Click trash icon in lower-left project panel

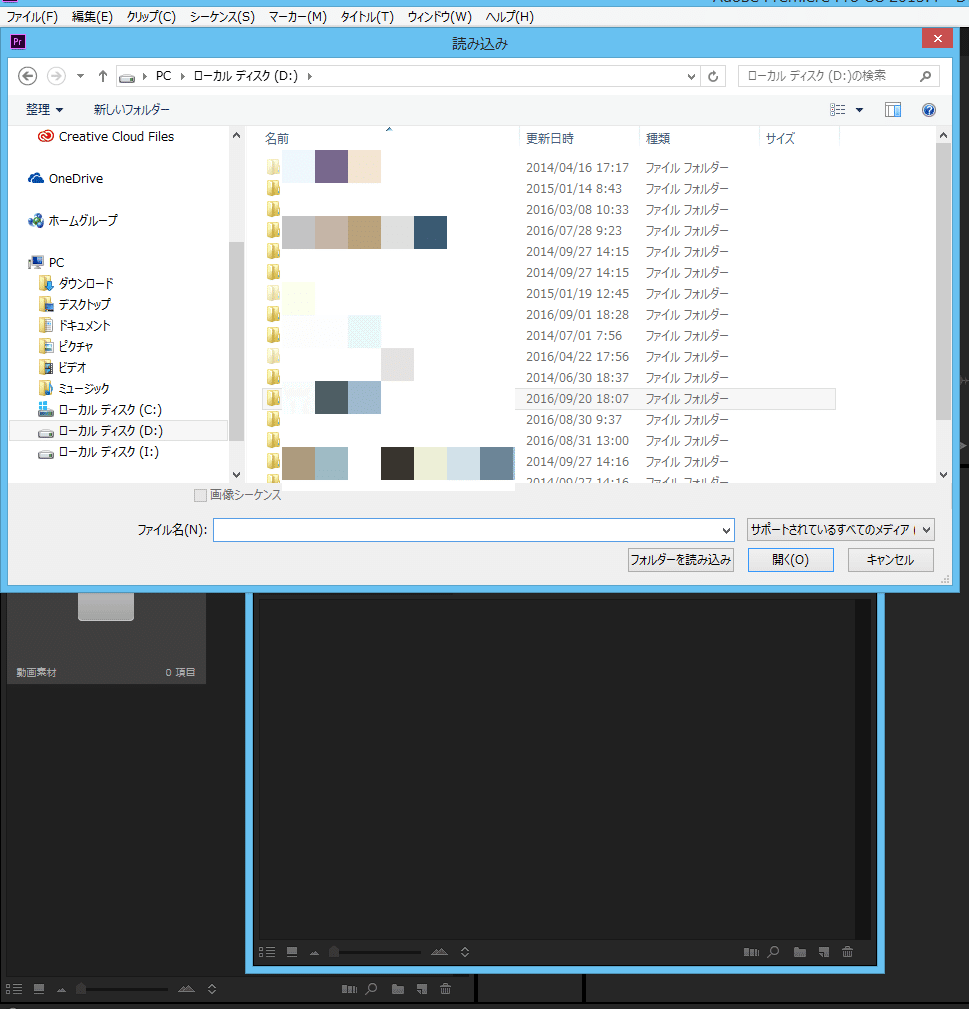(445, 988)
